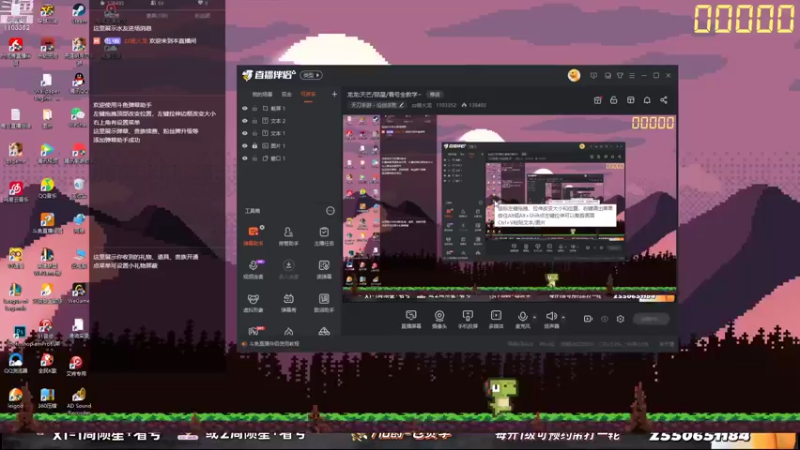Add a 多媒体 media source
800x450 pixels.
[x=496, y=319]
